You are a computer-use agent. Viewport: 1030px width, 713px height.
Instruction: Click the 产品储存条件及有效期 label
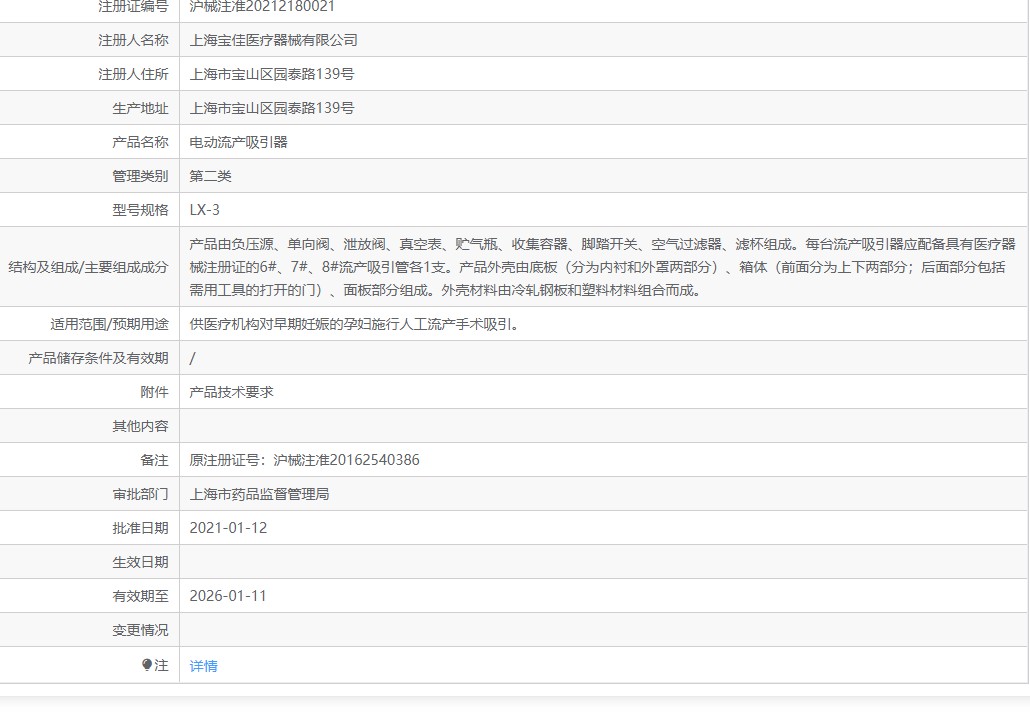(x=99, y=358)
